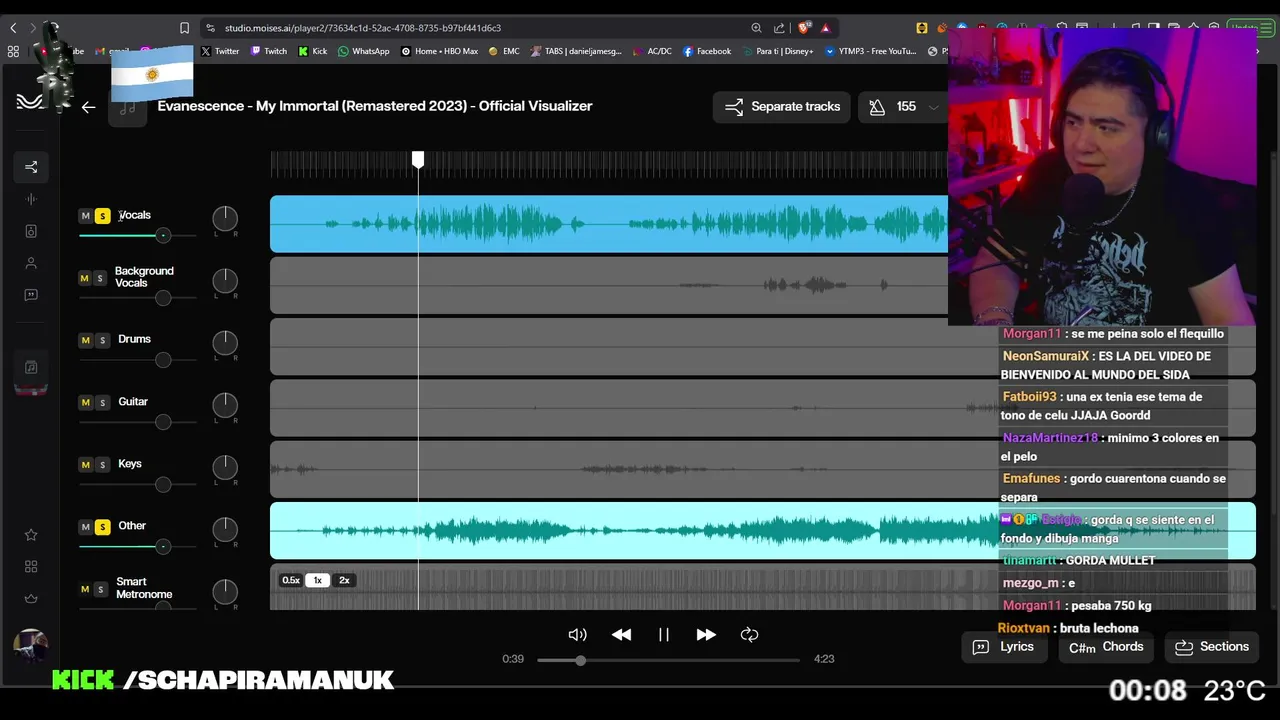1280x720 pixels.
Task: Click the playhead marker on the timeline ruler
Action: click(x=418, y=160)
